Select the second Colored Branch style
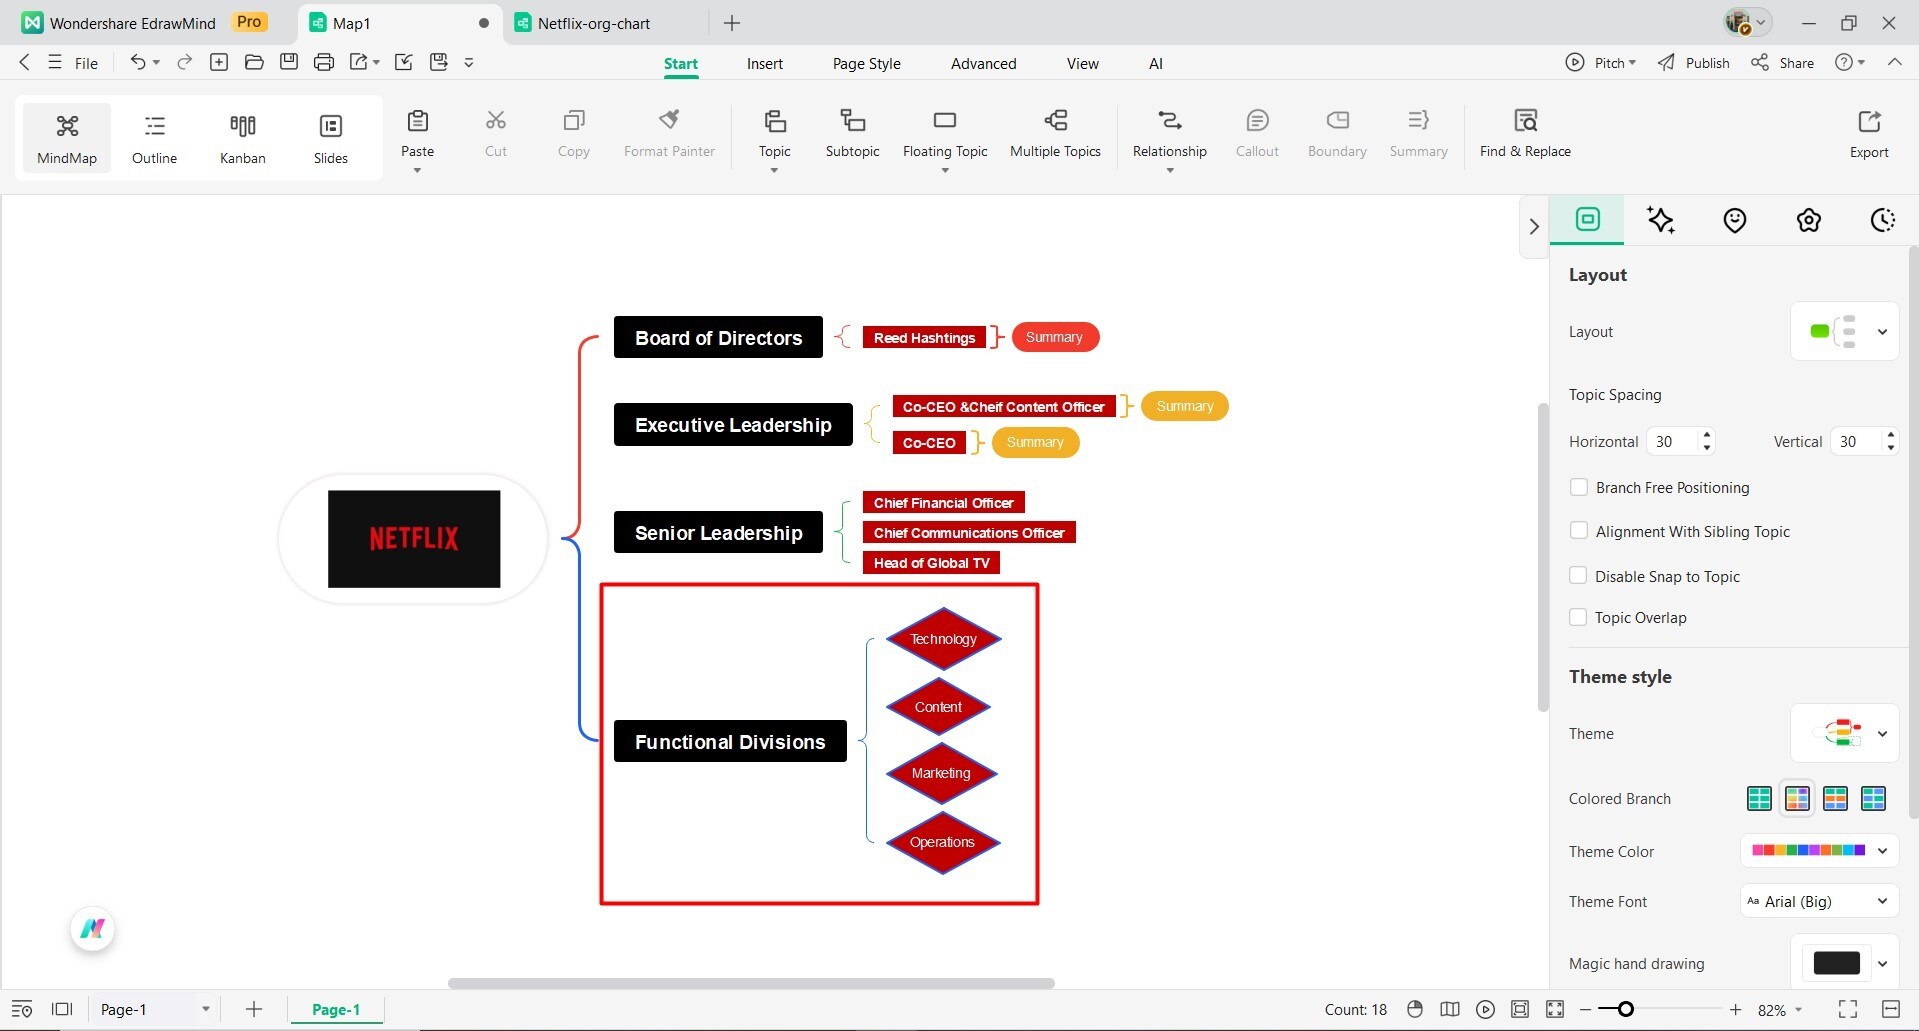Screen dimensions: 1919x1031 click(1797, 798)
